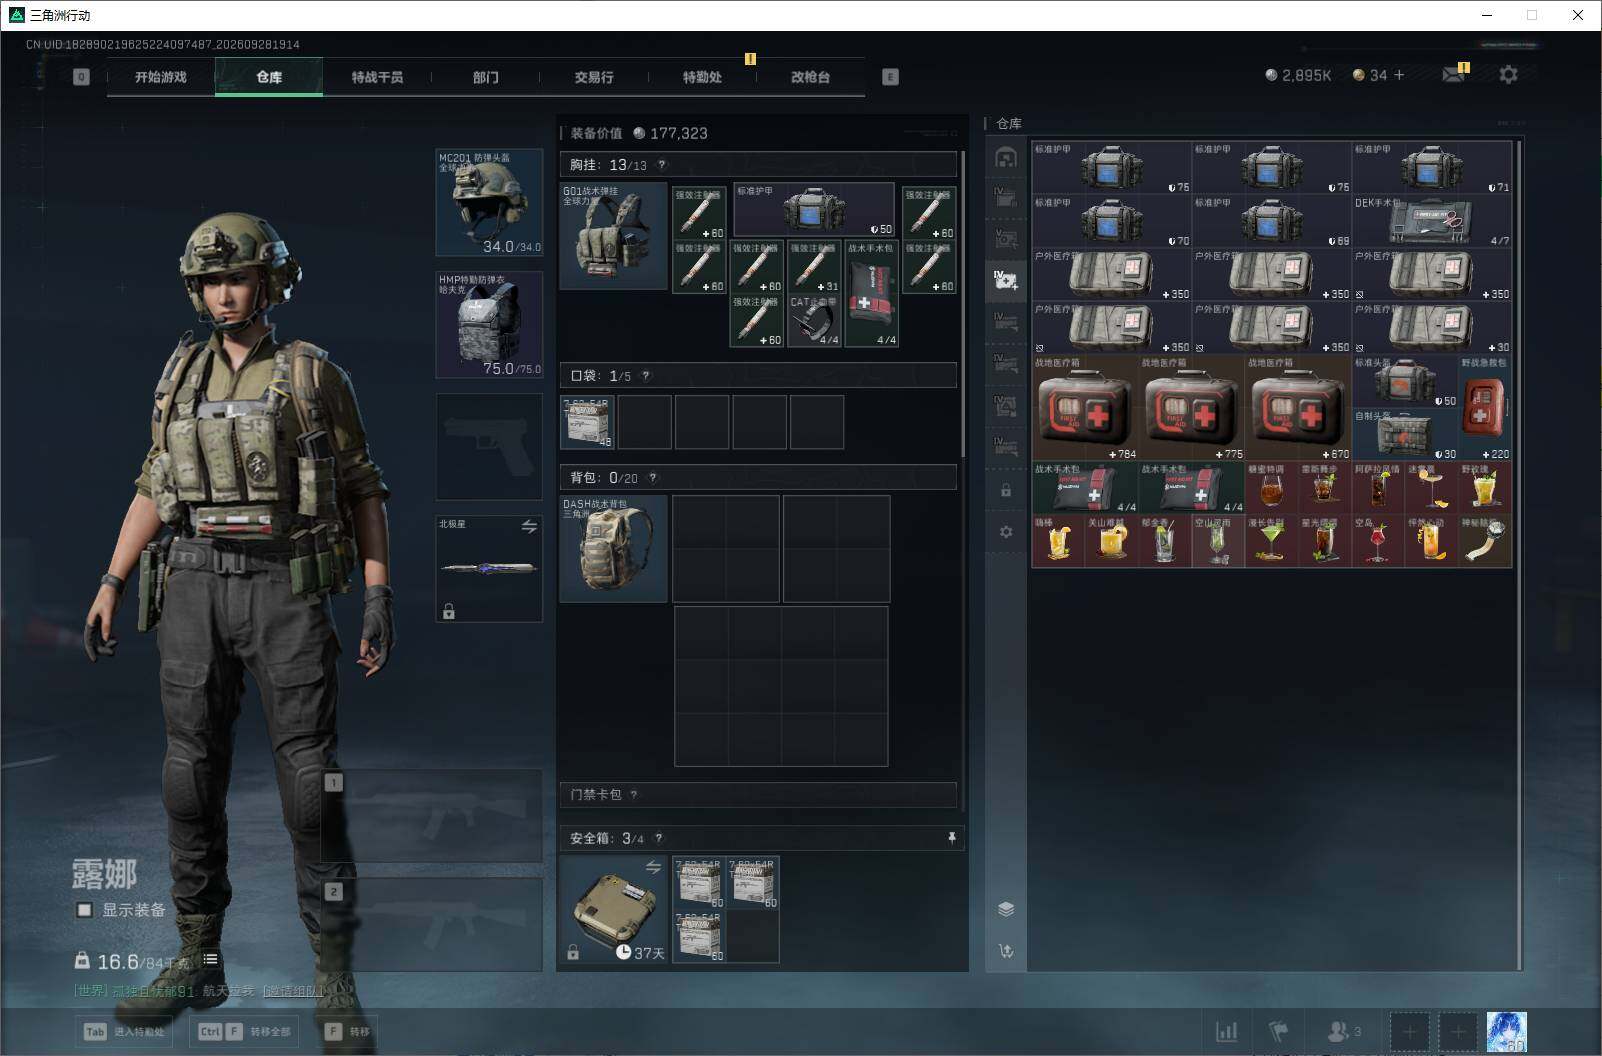The image size is (1602, 1056).
Task: Open the warehouse sidebar settings gear
Action: [1006, 532]
